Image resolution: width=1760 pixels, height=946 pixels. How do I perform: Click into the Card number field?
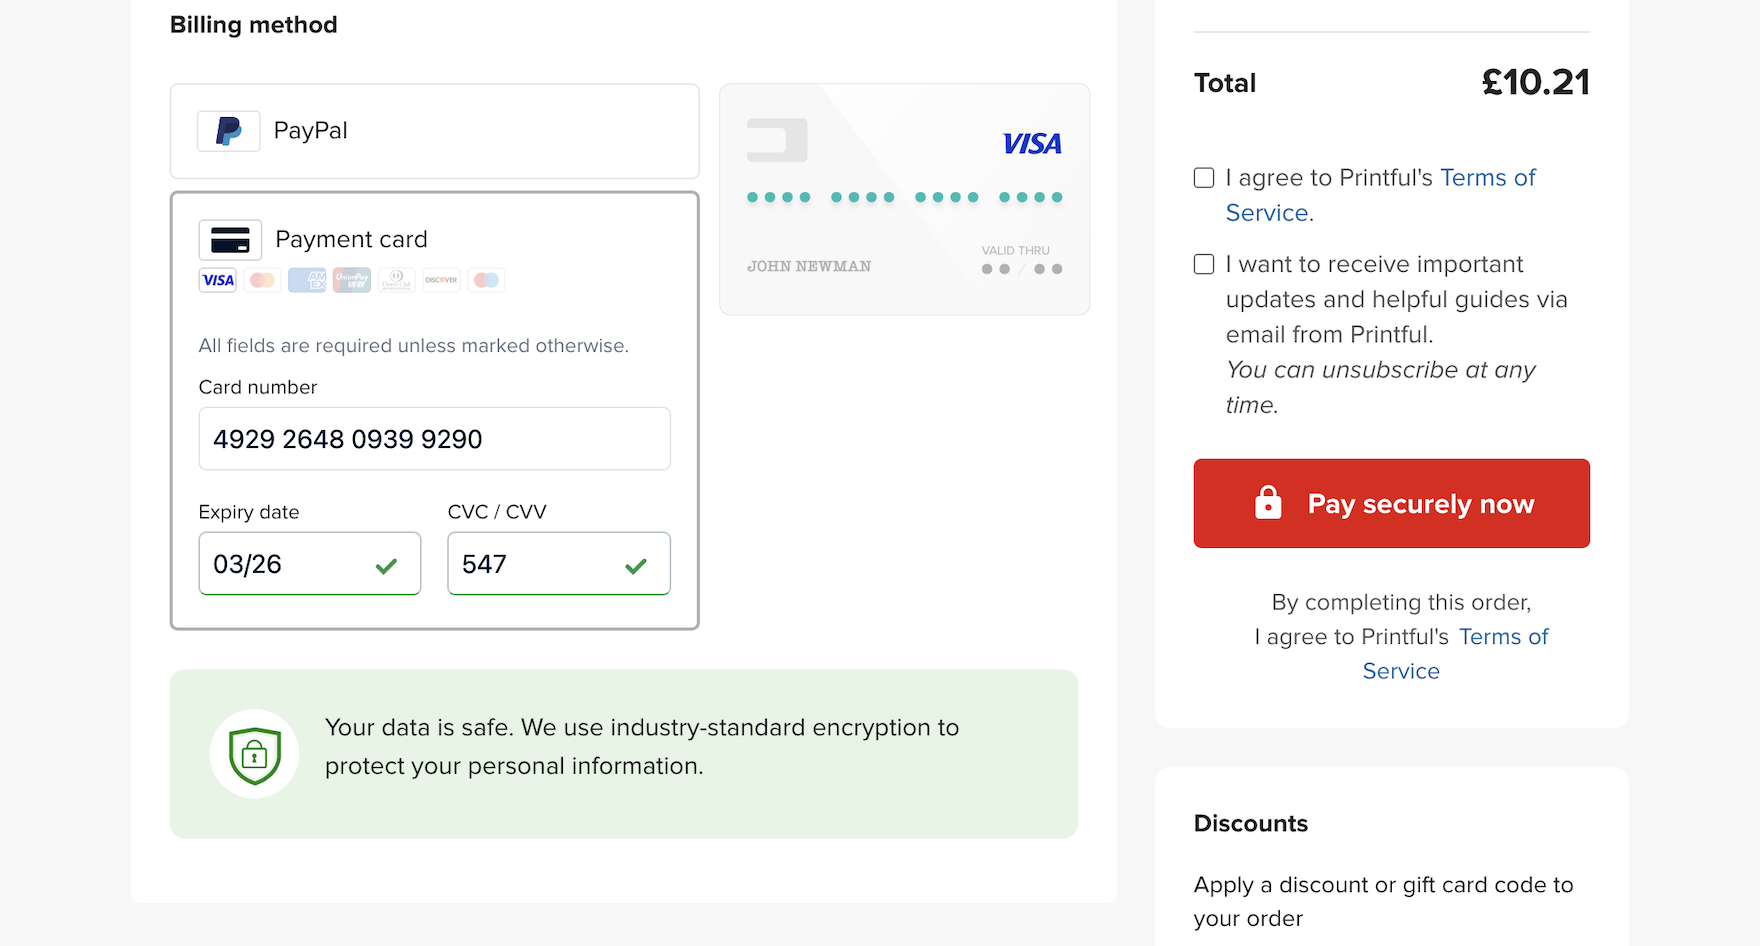coord(434,439)
